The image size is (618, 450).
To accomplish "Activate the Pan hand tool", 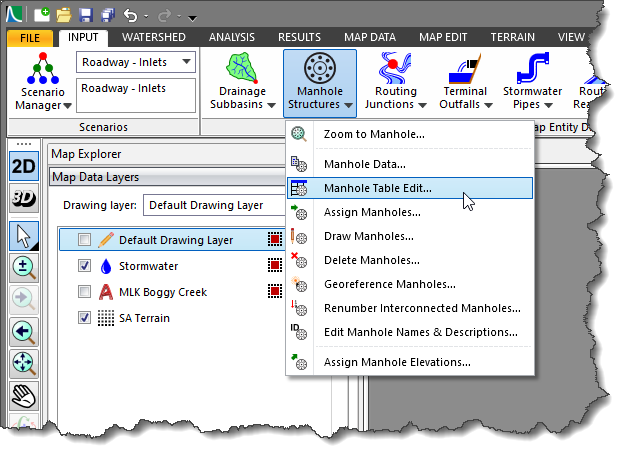I will (24, 398).
